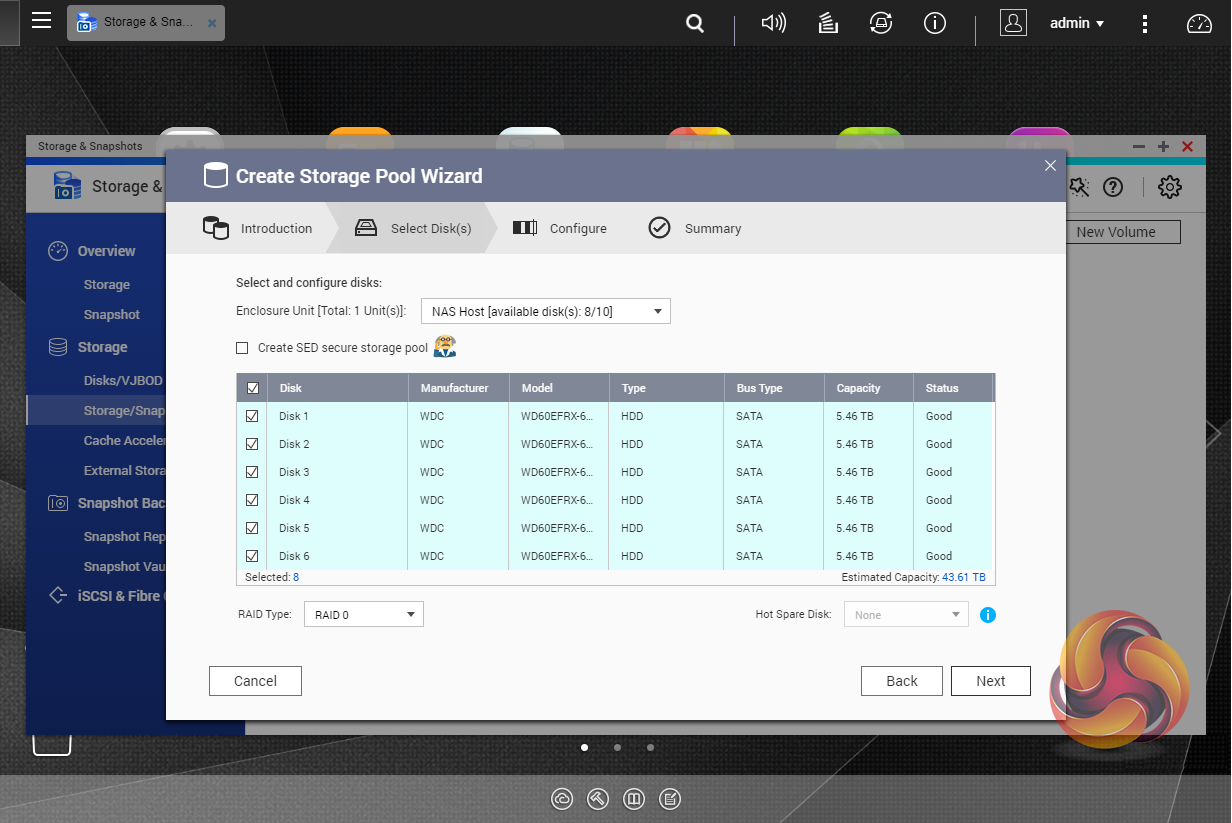Image resolution: width=1232 pixels, height=823 pixels.
Task: Select Snapshot under Overview in sidebar
Action: coord(112,314)
